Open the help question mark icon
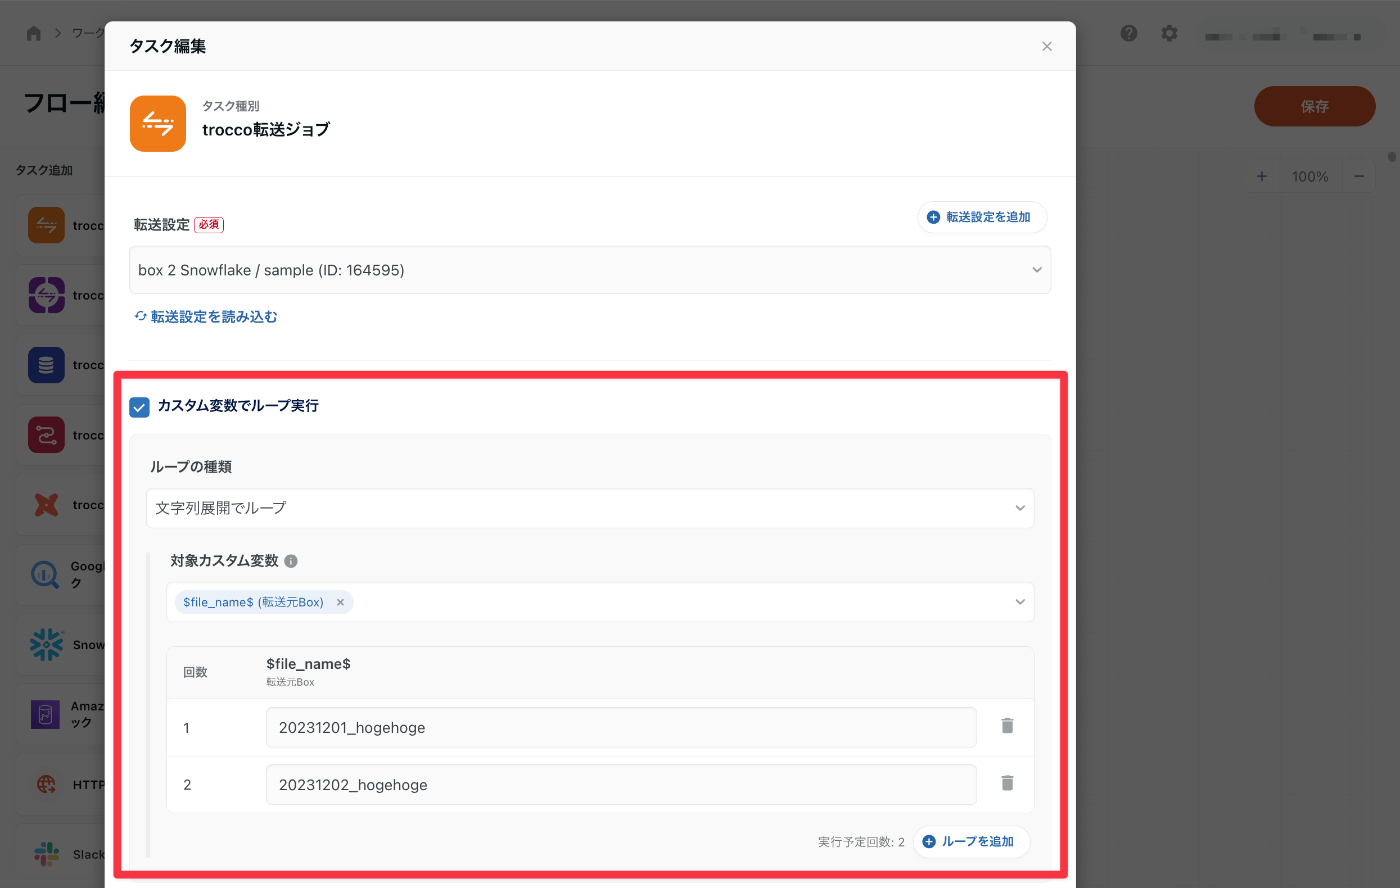Screen dimensions: 1400x888 tap(1129, 33)
